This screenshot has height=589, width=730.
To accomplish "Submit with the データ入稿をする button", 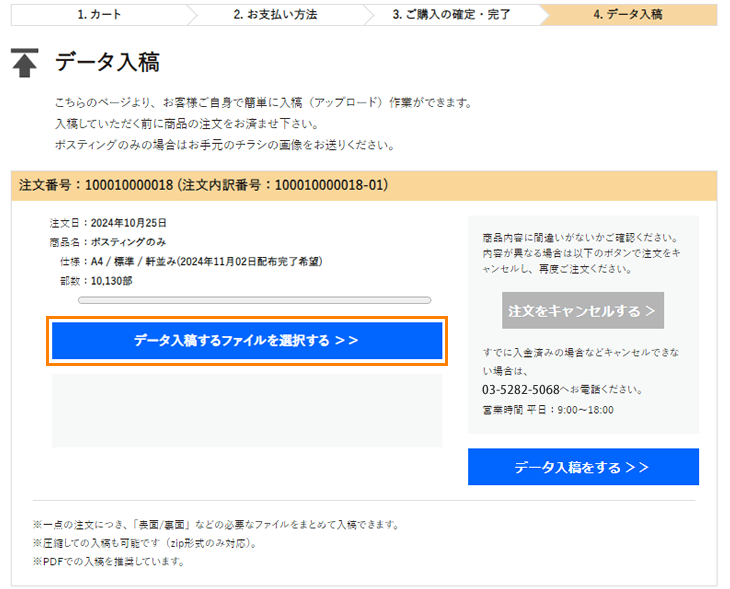I will tap(582, 467).
